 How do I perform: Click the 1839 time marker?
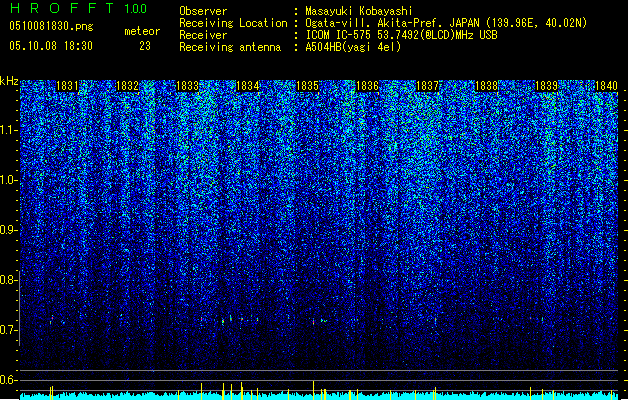click(546, 86)
